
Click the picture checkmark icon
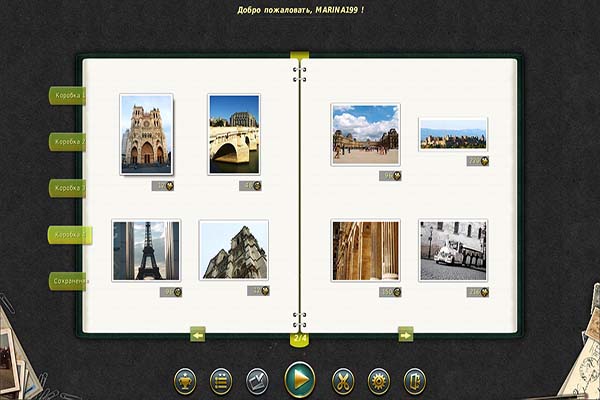point(257,381)
